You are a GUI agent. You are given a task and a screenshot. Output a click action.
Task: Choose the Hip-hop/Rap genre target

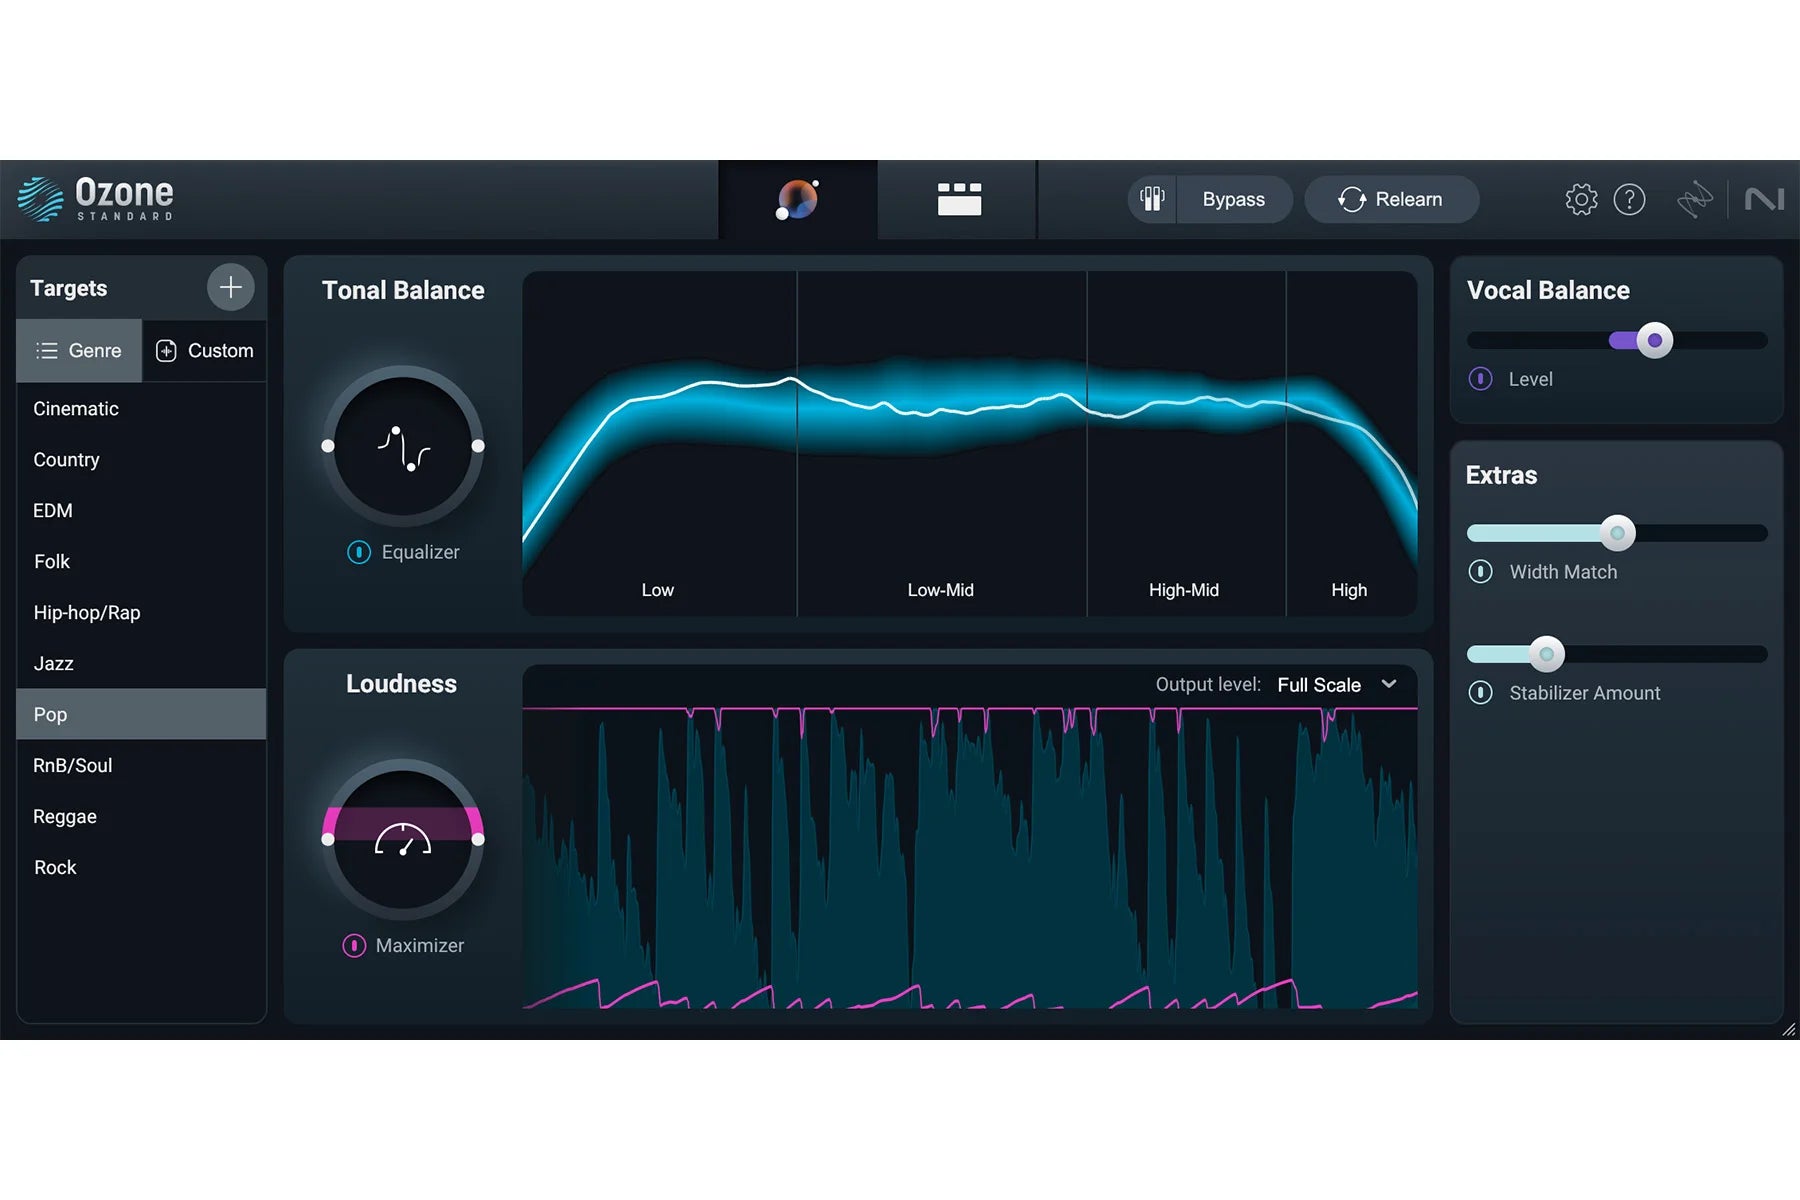point(87,613)
